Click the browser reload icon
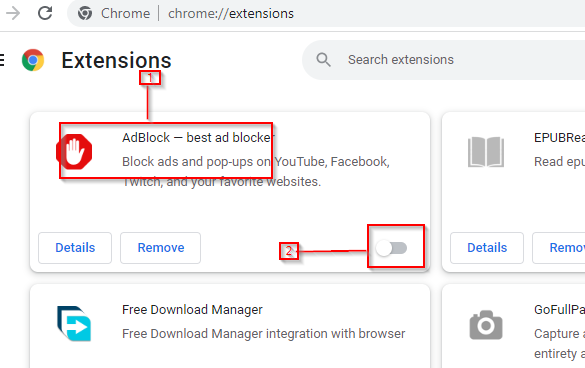Viewport: 585px width, 368px height. click(x=45, y=13)
